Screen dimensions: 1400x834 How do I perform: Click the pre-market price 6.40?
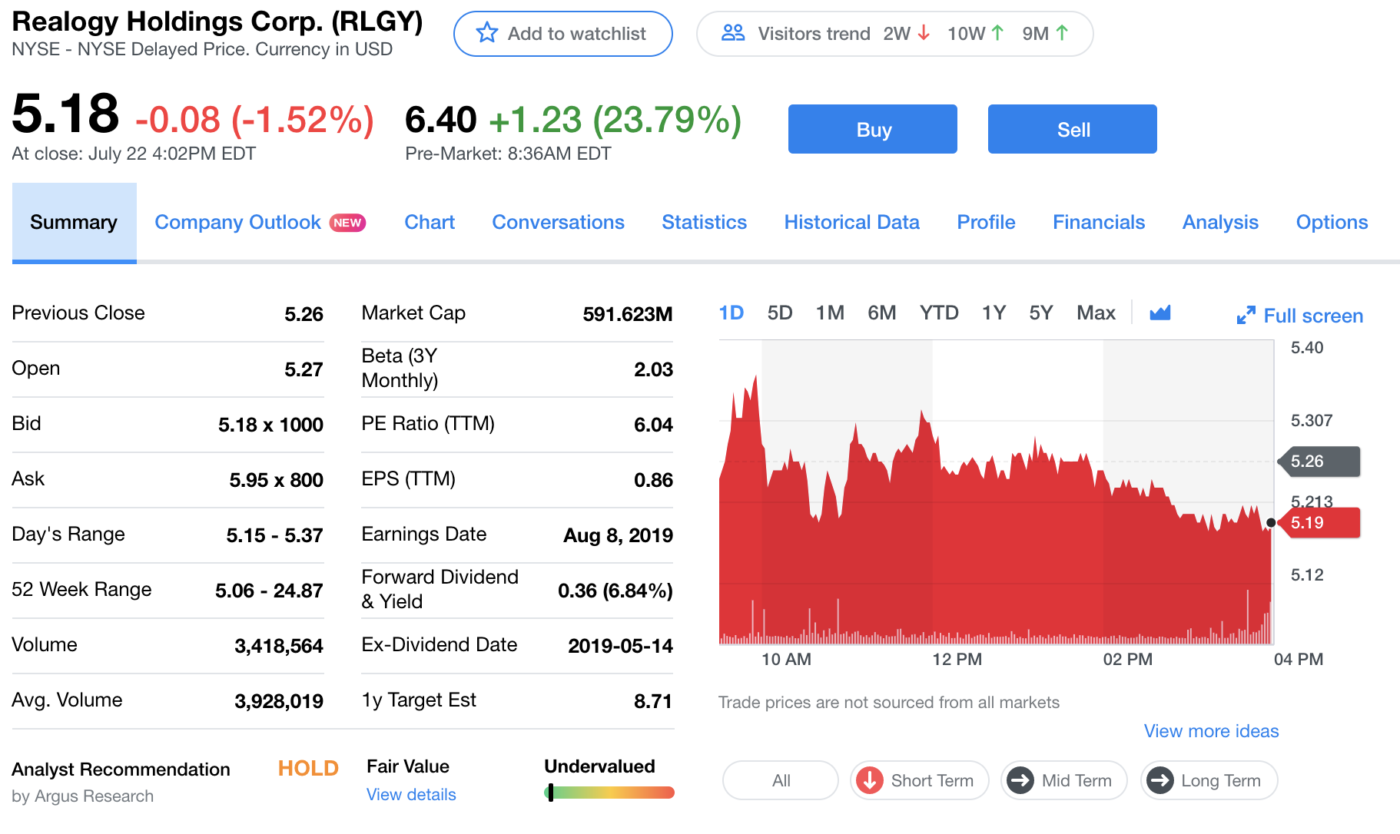(x=441, y=120)
